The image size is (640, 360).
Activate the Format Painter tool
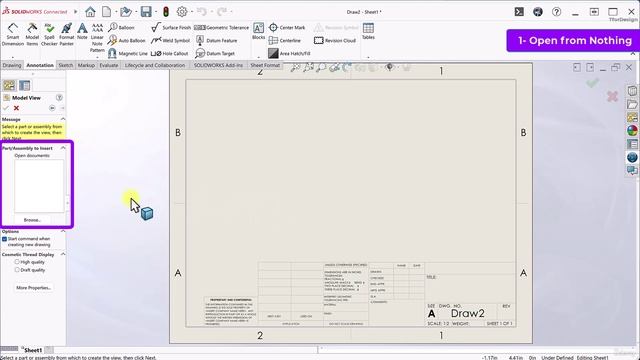(x=67, y=34)
